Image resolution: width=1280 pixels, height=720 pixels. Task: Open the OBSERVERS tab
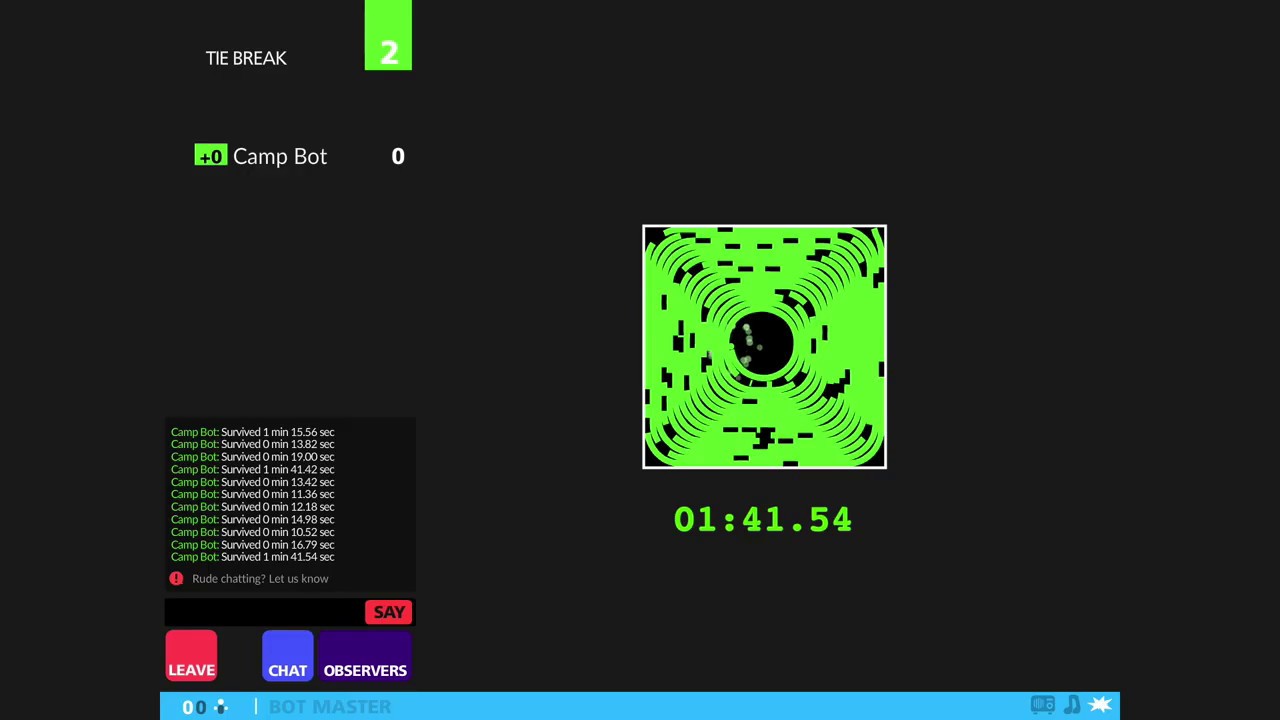pyautogui.click(x=365, y=656)
